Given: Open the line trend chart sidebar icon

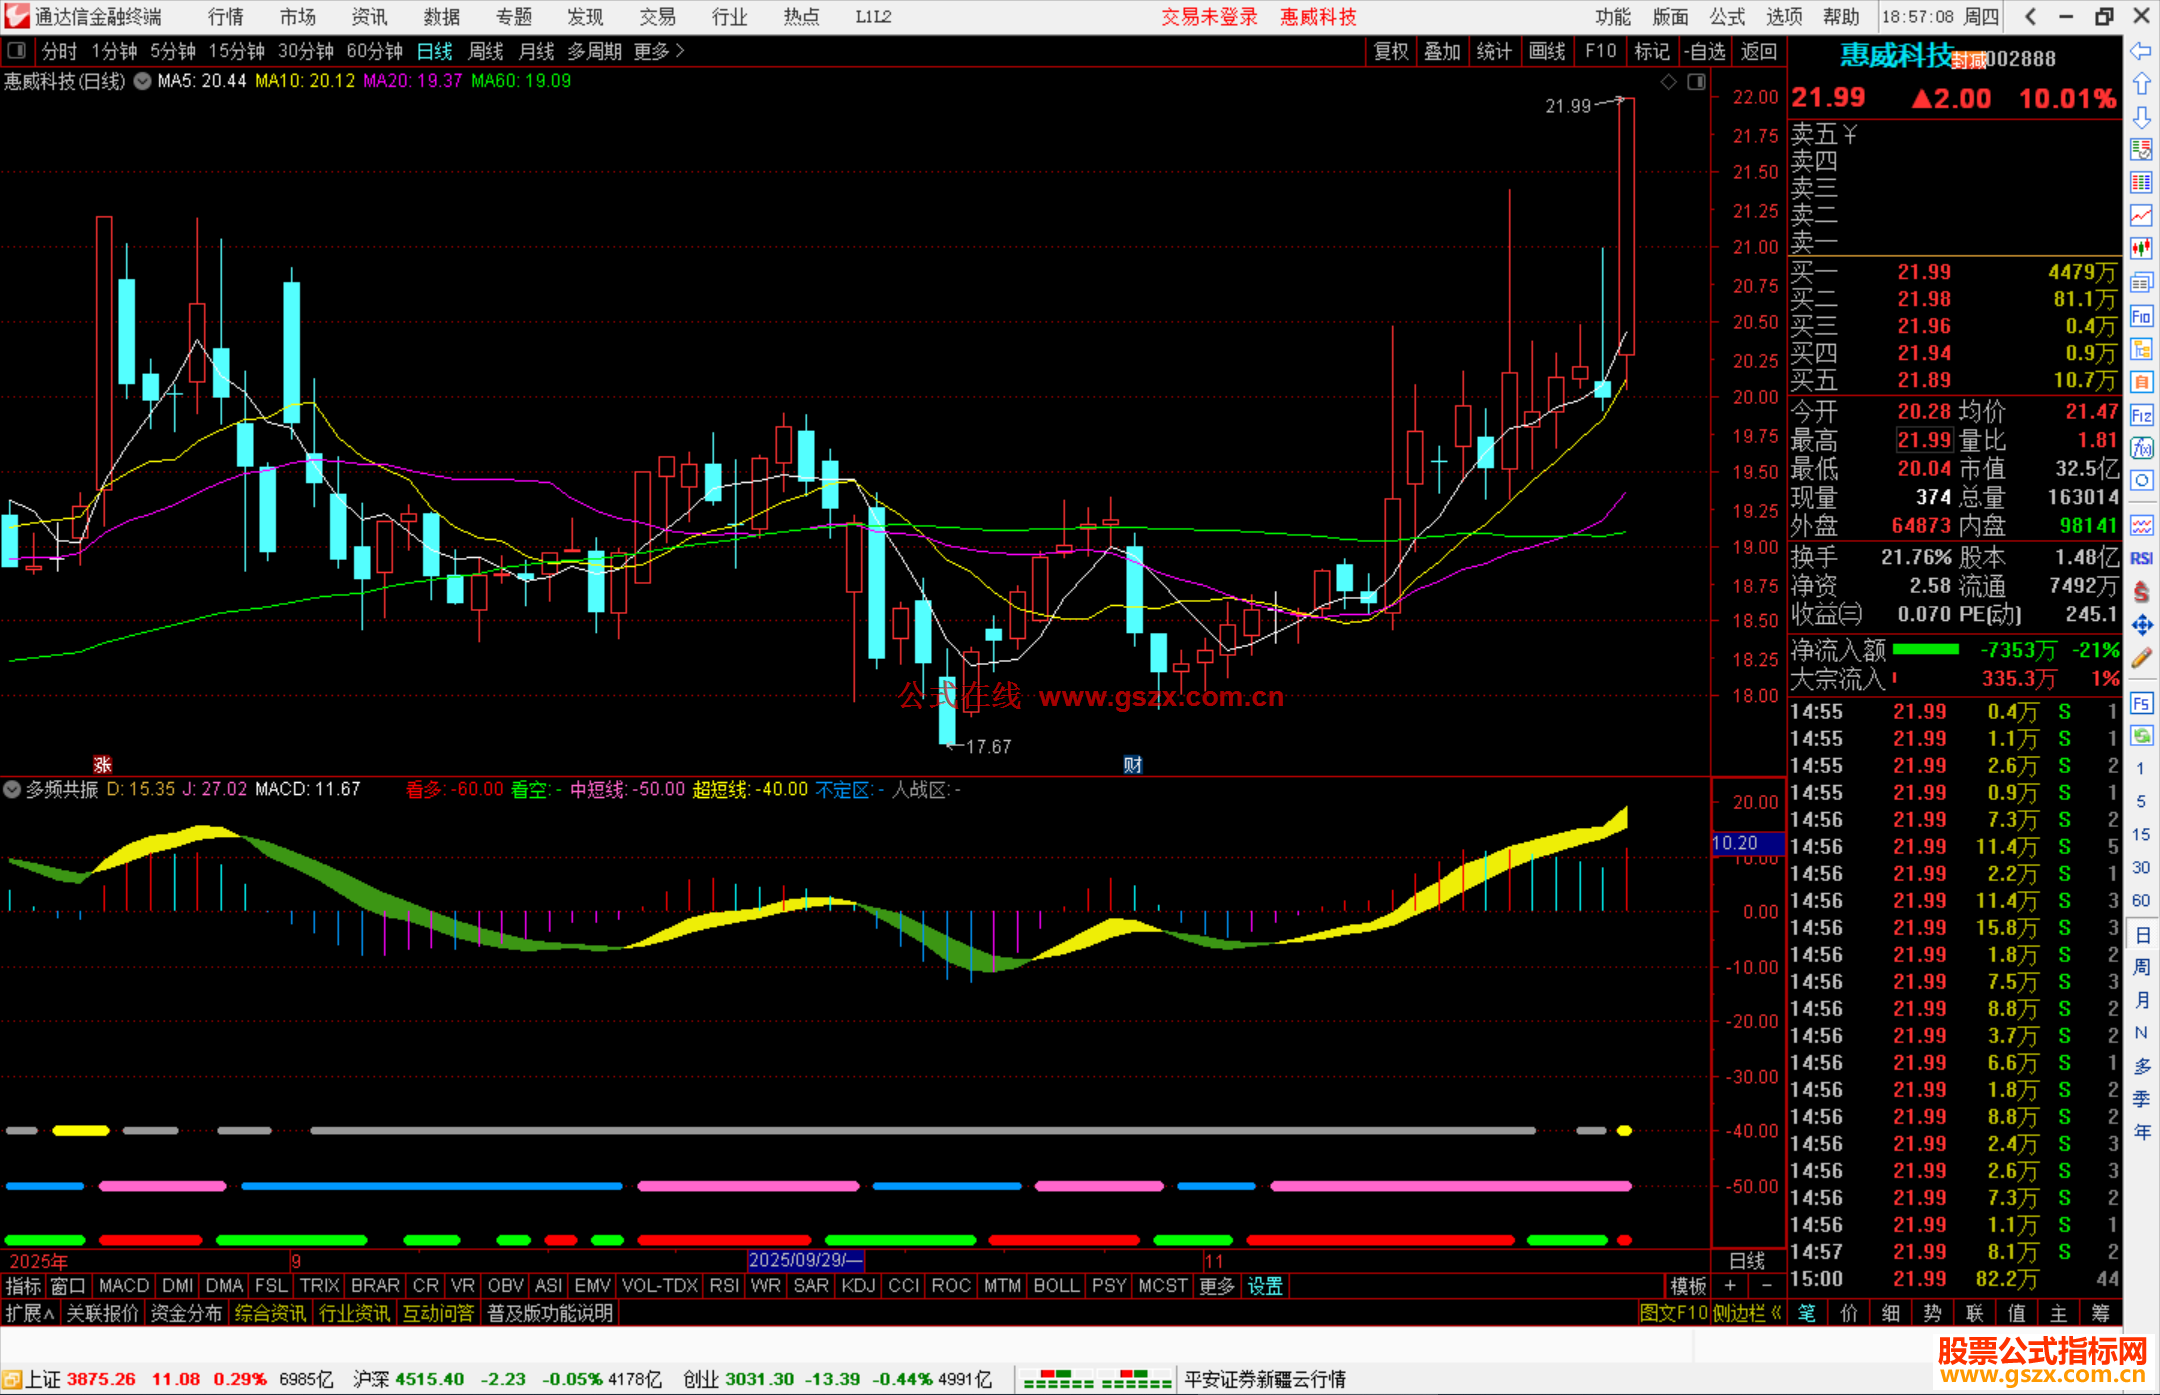Looking at the screenshot, I should 2141,216.
